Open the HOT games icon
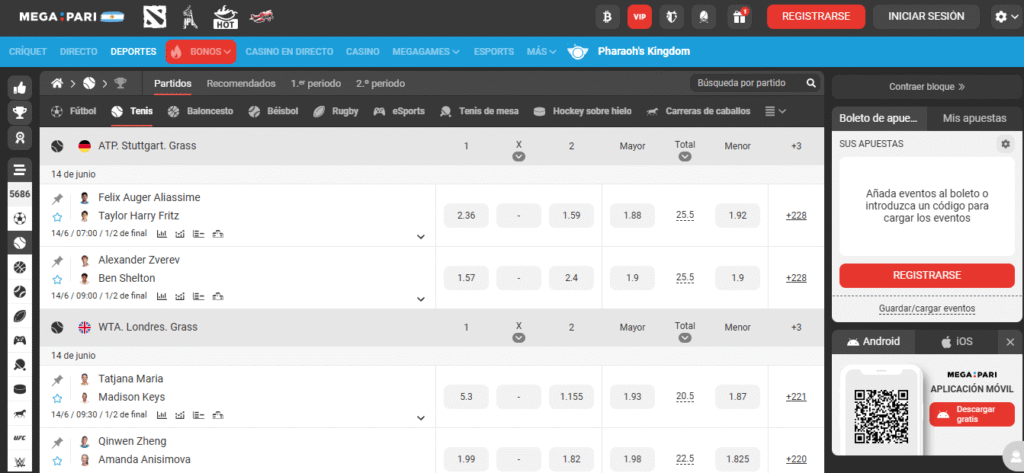Screen dimensions: 1024x473 coord(225,17)
